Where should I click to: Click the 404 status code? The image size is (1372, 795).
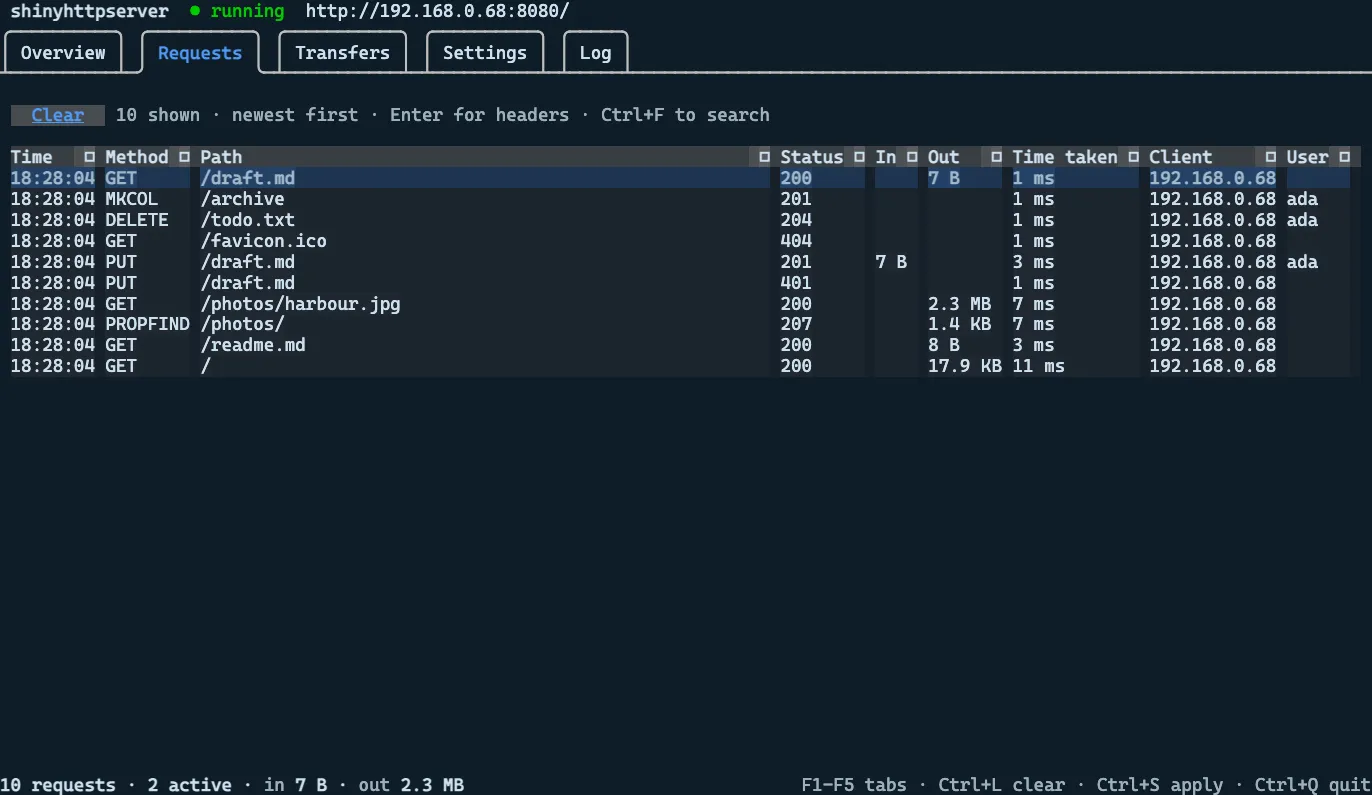pos(797,241)
